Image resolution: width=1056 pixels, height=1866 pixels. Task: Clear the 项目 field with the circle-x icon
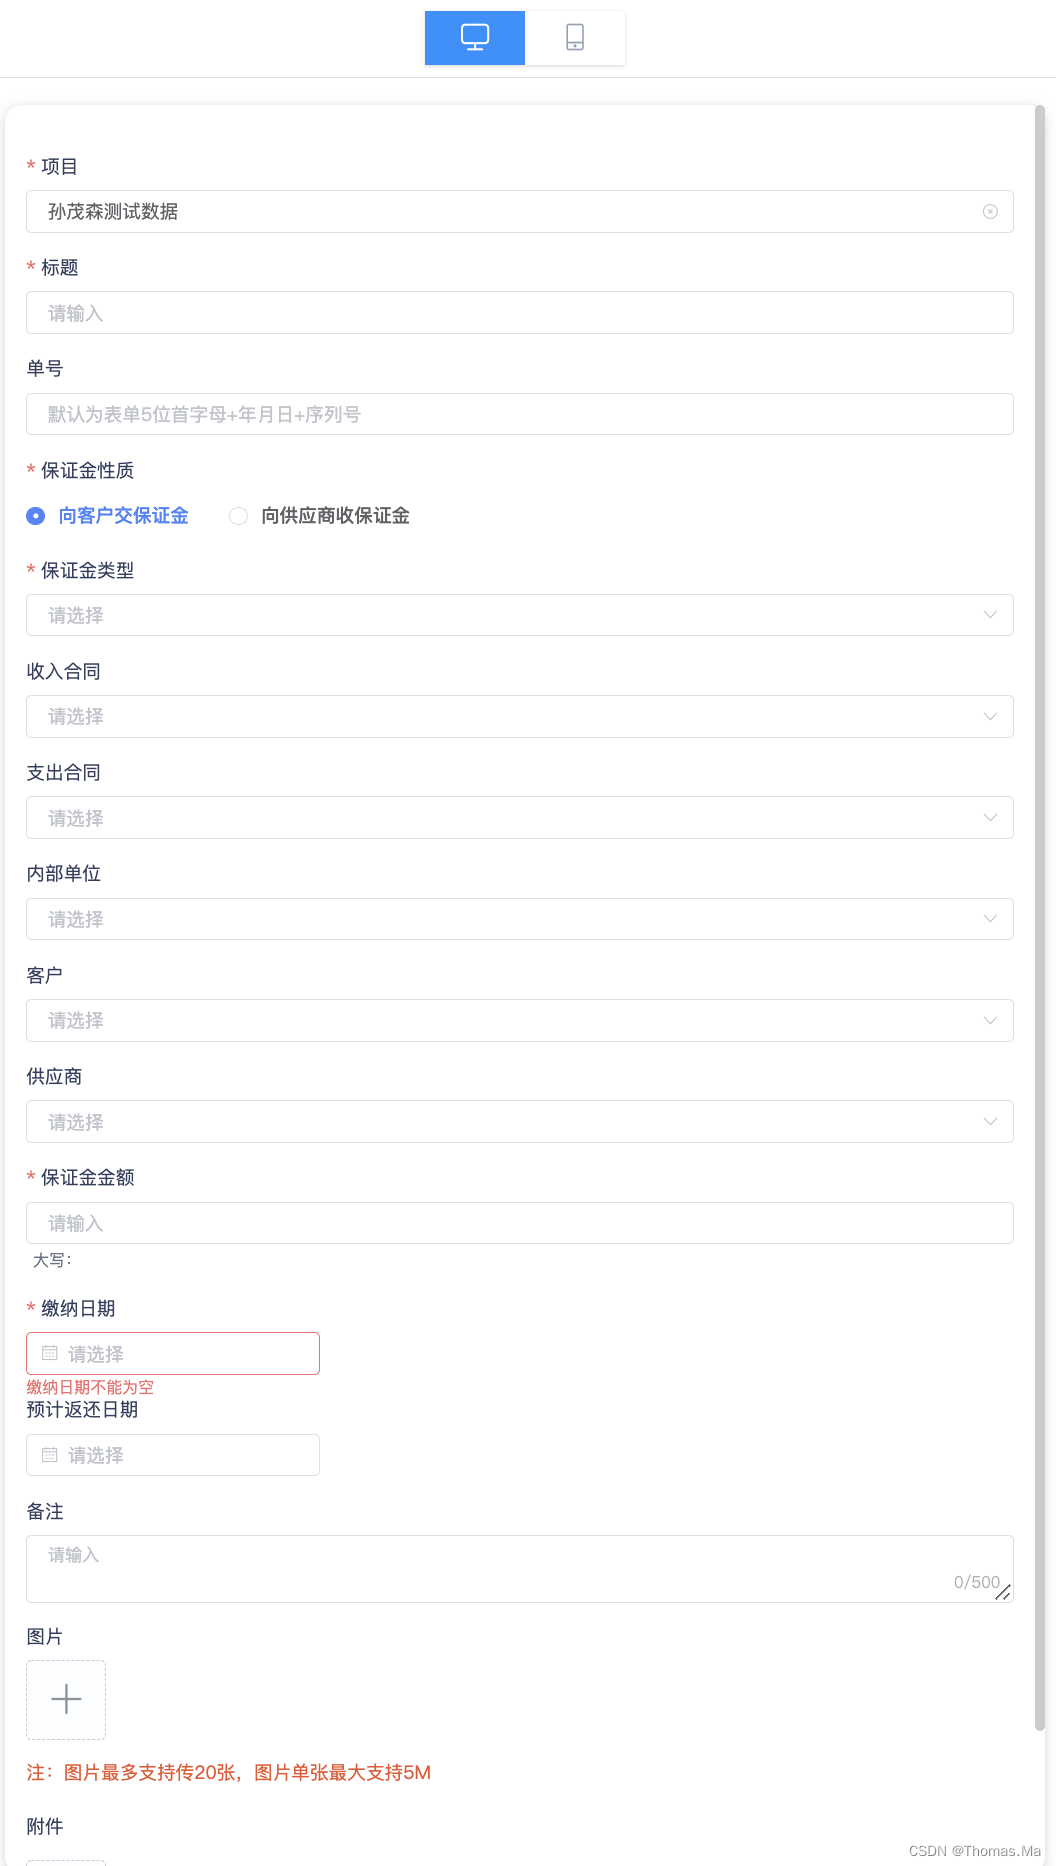coord(990,212)
